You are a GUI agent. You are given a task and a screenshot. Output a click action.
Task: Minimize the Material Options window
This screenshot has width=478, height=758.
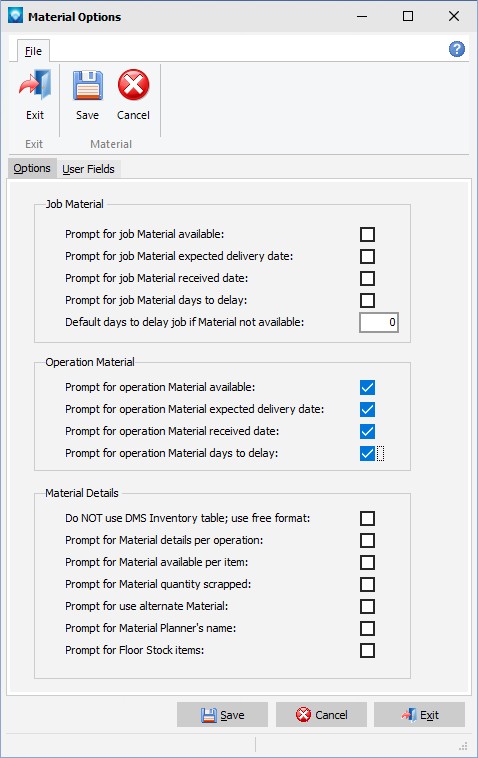pos(362,16)
